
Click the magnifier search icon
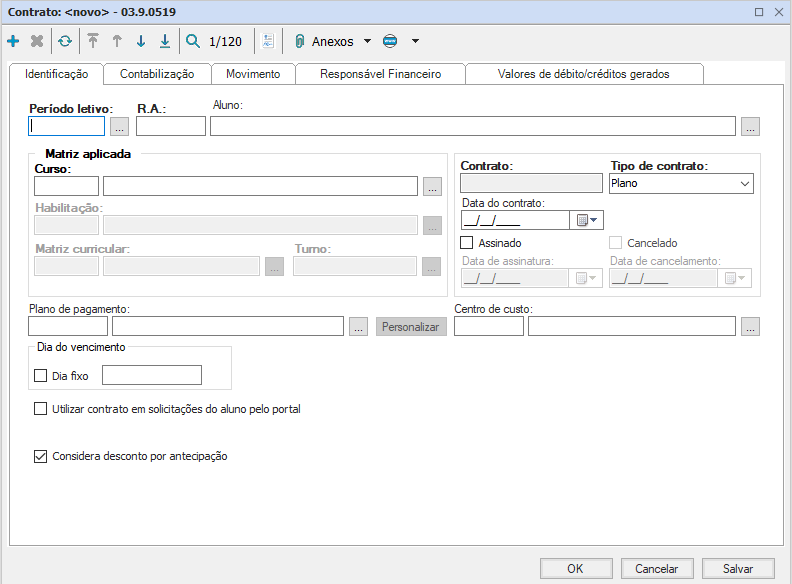193,42
